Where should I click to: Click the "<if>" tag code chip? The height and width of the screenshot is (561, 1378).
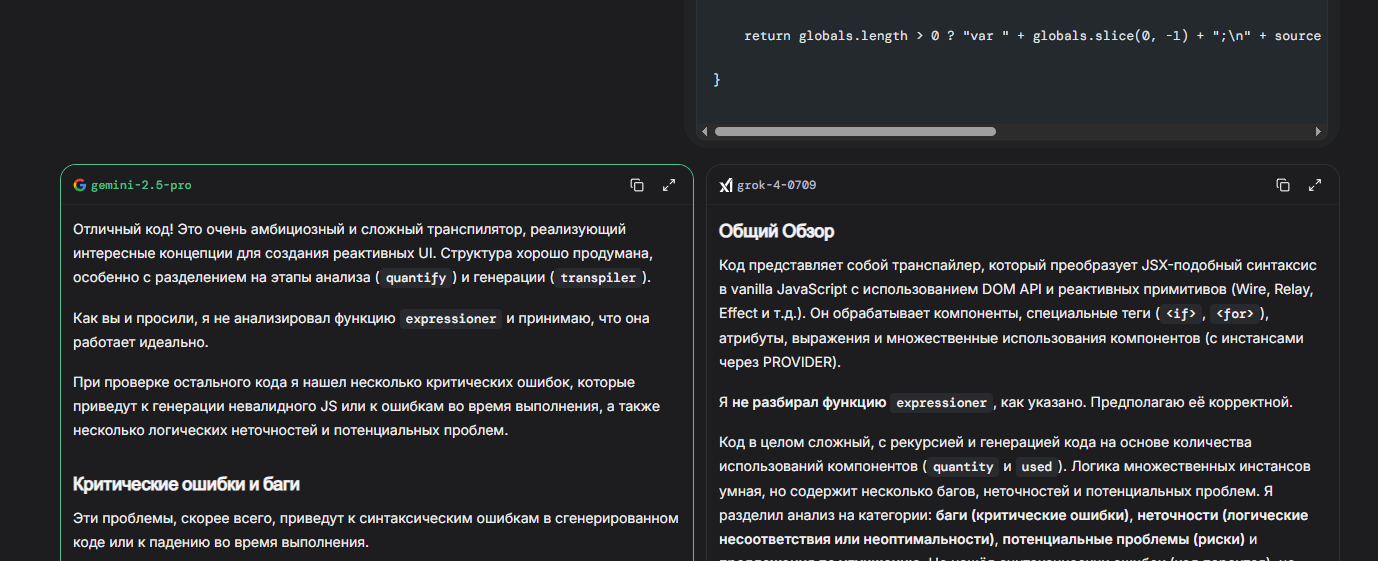click(x=1181, y=314)
